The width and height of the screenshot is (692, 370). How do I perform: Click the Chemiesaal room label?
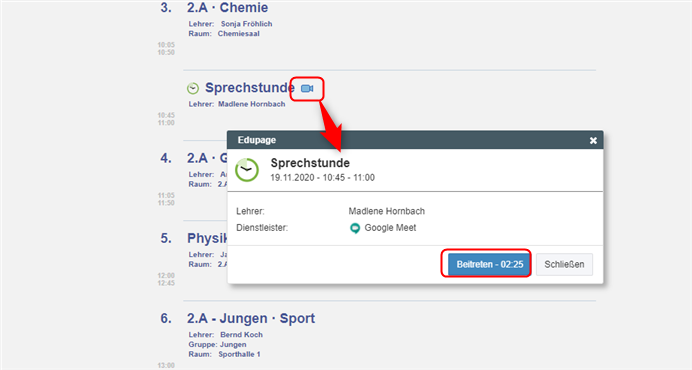tap(238, 34)
